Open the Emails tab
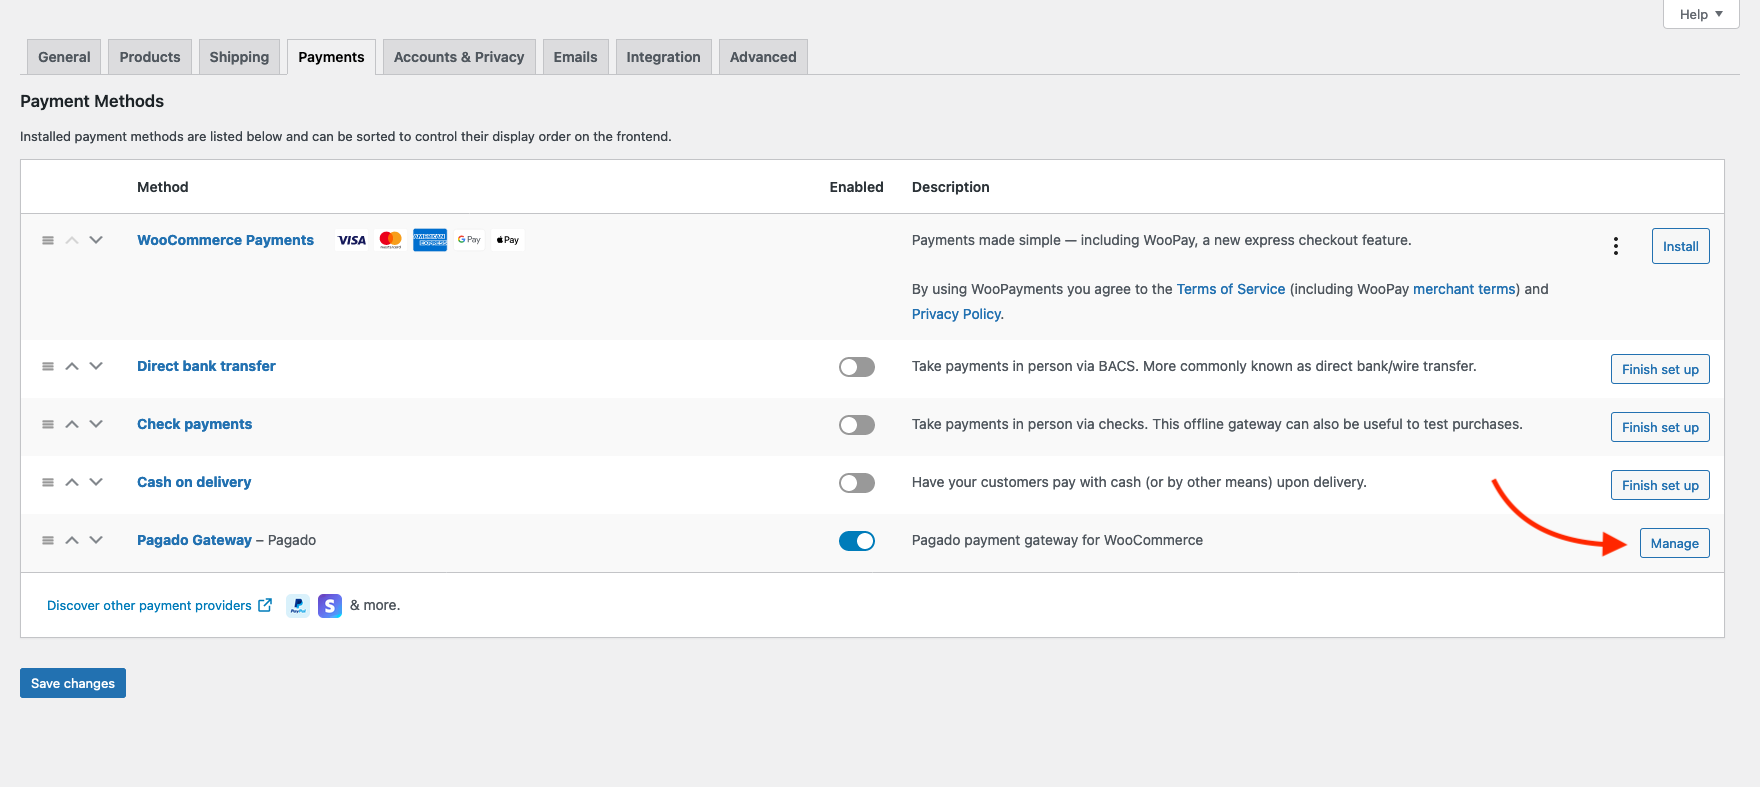Image resolution: width=1760 pixels, height=787 pixels. click(x=575, y=57)
